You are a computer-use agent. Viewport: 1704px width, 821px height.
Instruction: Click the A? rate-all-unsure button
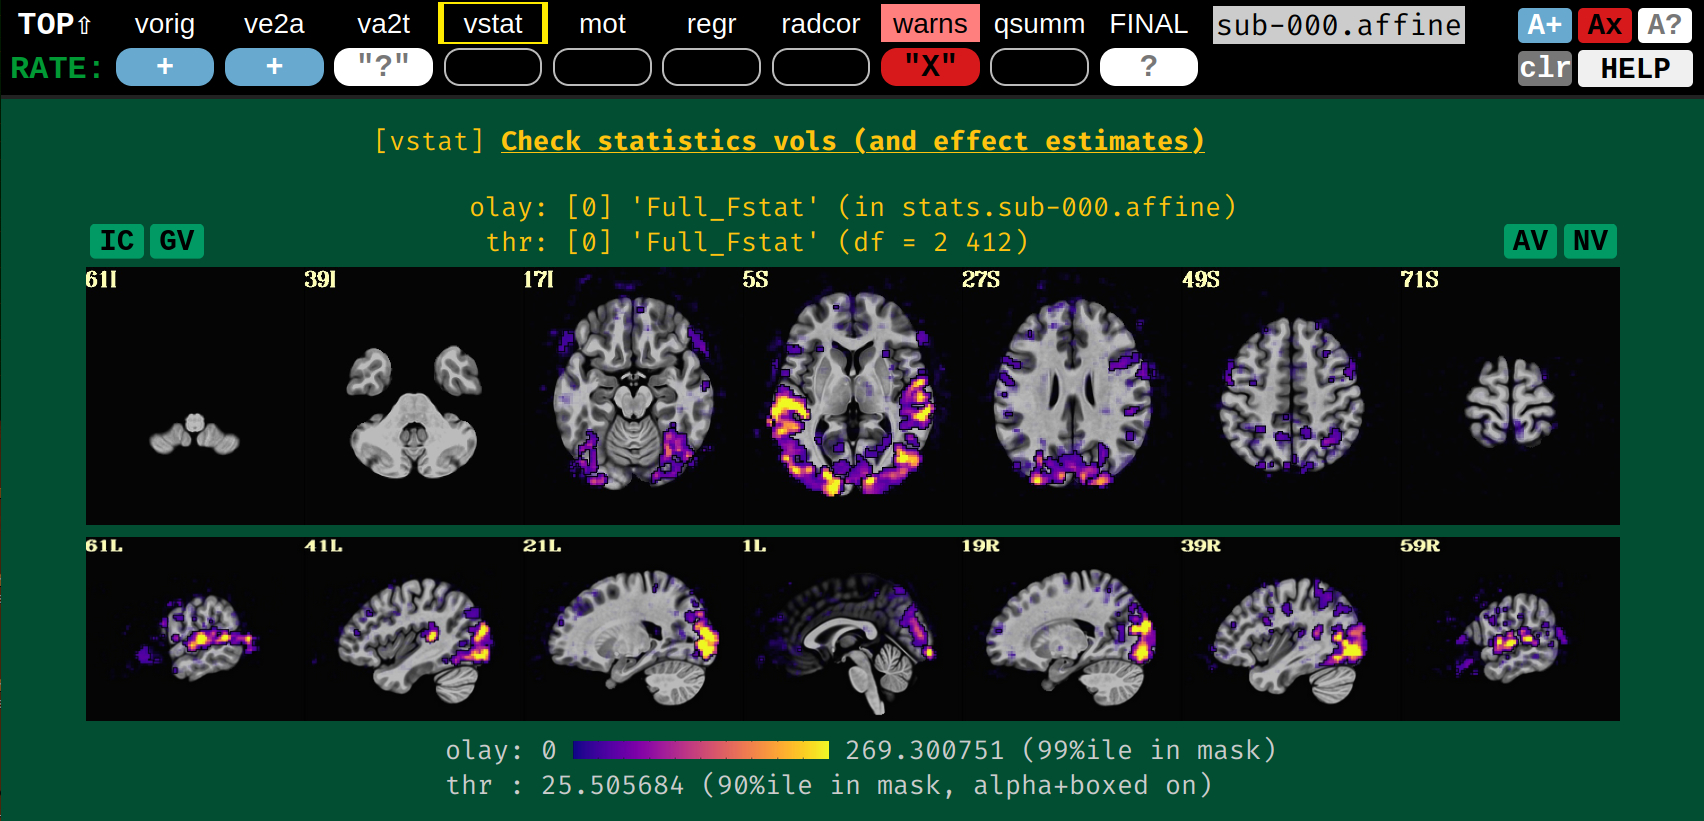(1664, 25)
